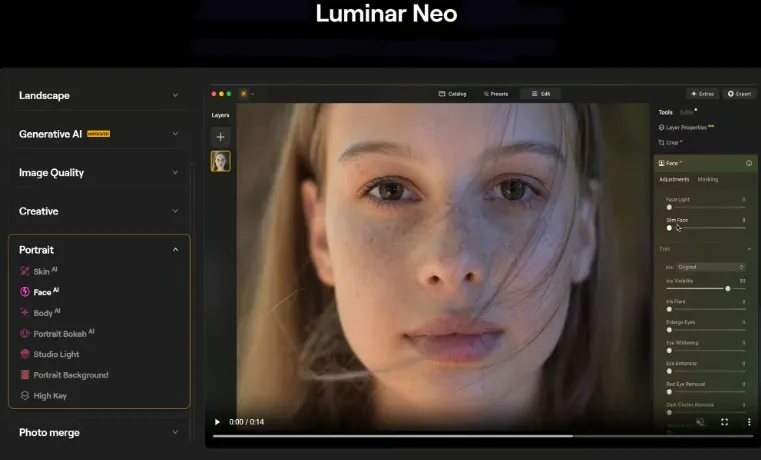The height and width of the screenshot is (460, 761).
Task: Adjust the Slim Face slider
Action: pos(706,228)
